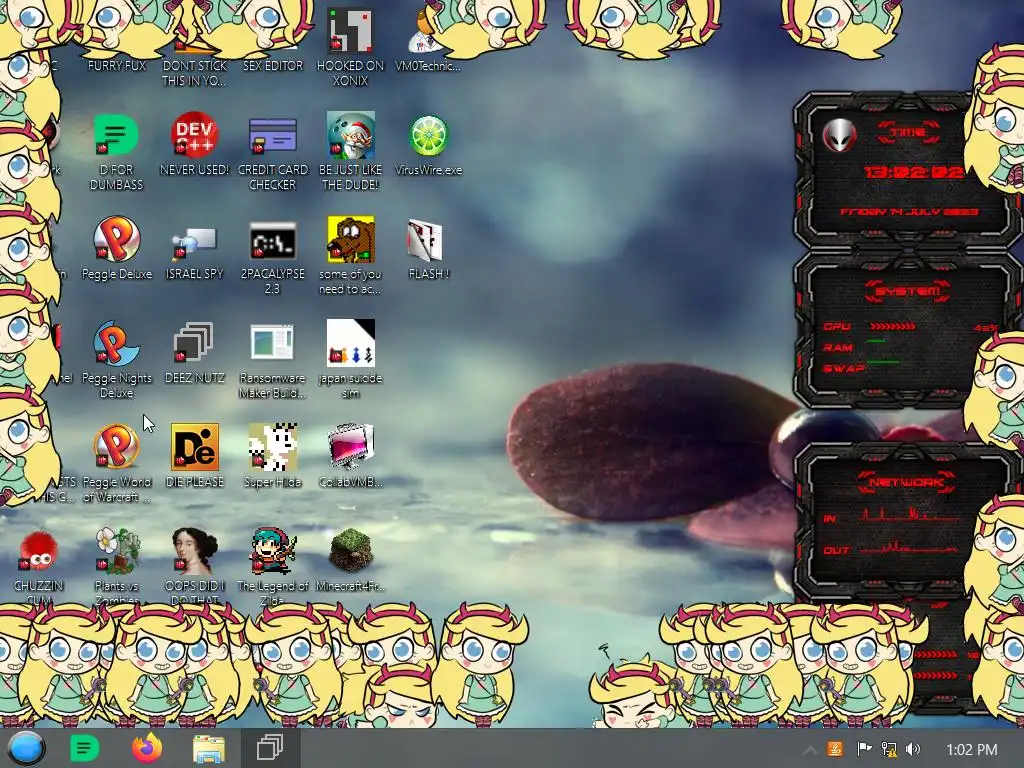
Task: Open the volume speaker tray icon
Action: pyautogui.click(x=913, y=749)
